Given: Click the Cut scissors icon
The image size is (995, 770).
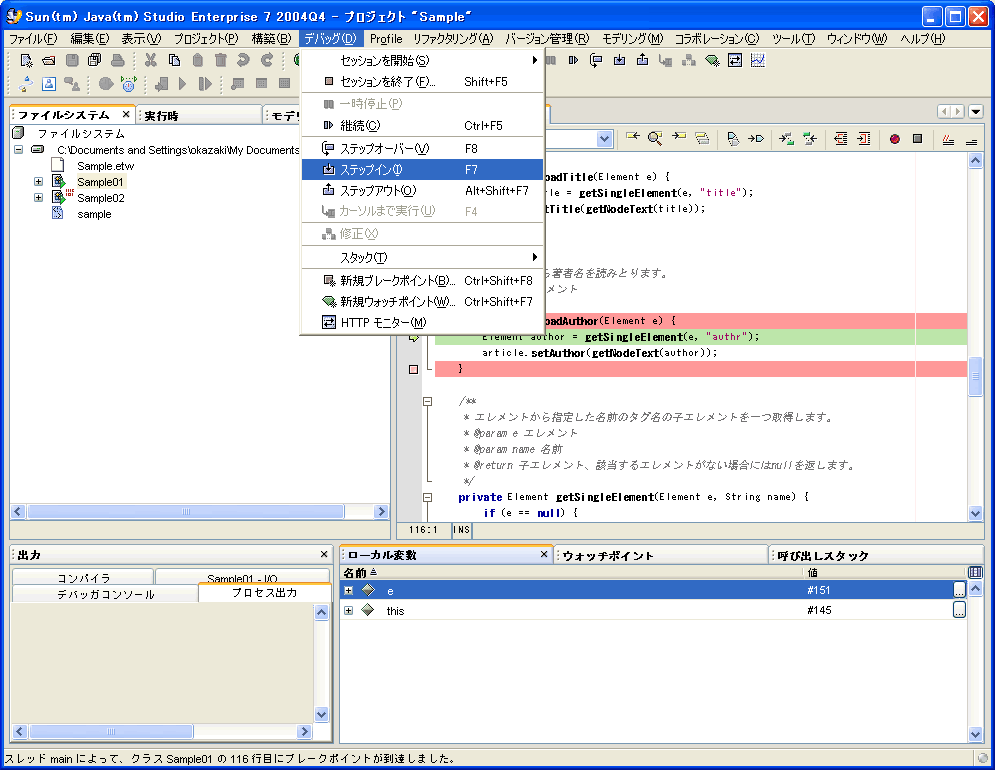Looking at the screenshot, I should point(150,60).
